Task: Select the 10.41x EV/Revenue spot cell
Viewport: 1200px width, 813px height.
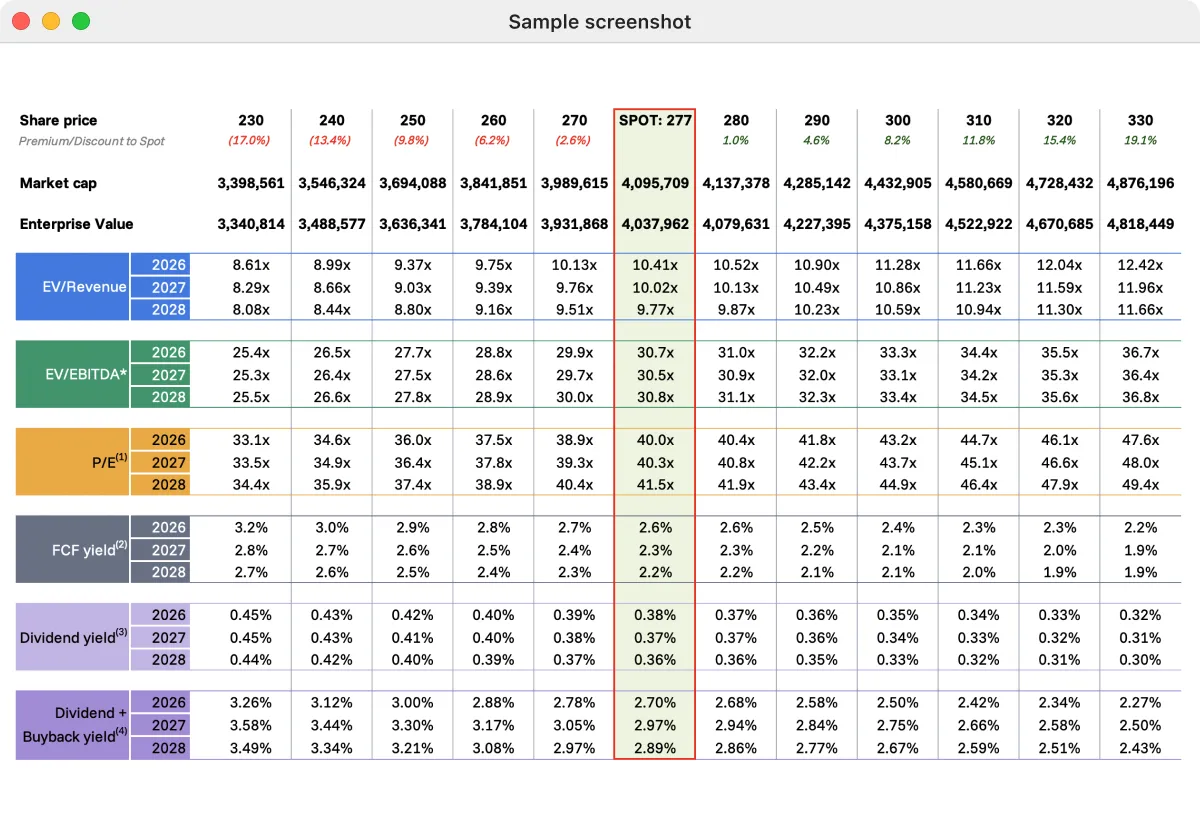Action: coord(654,265)
